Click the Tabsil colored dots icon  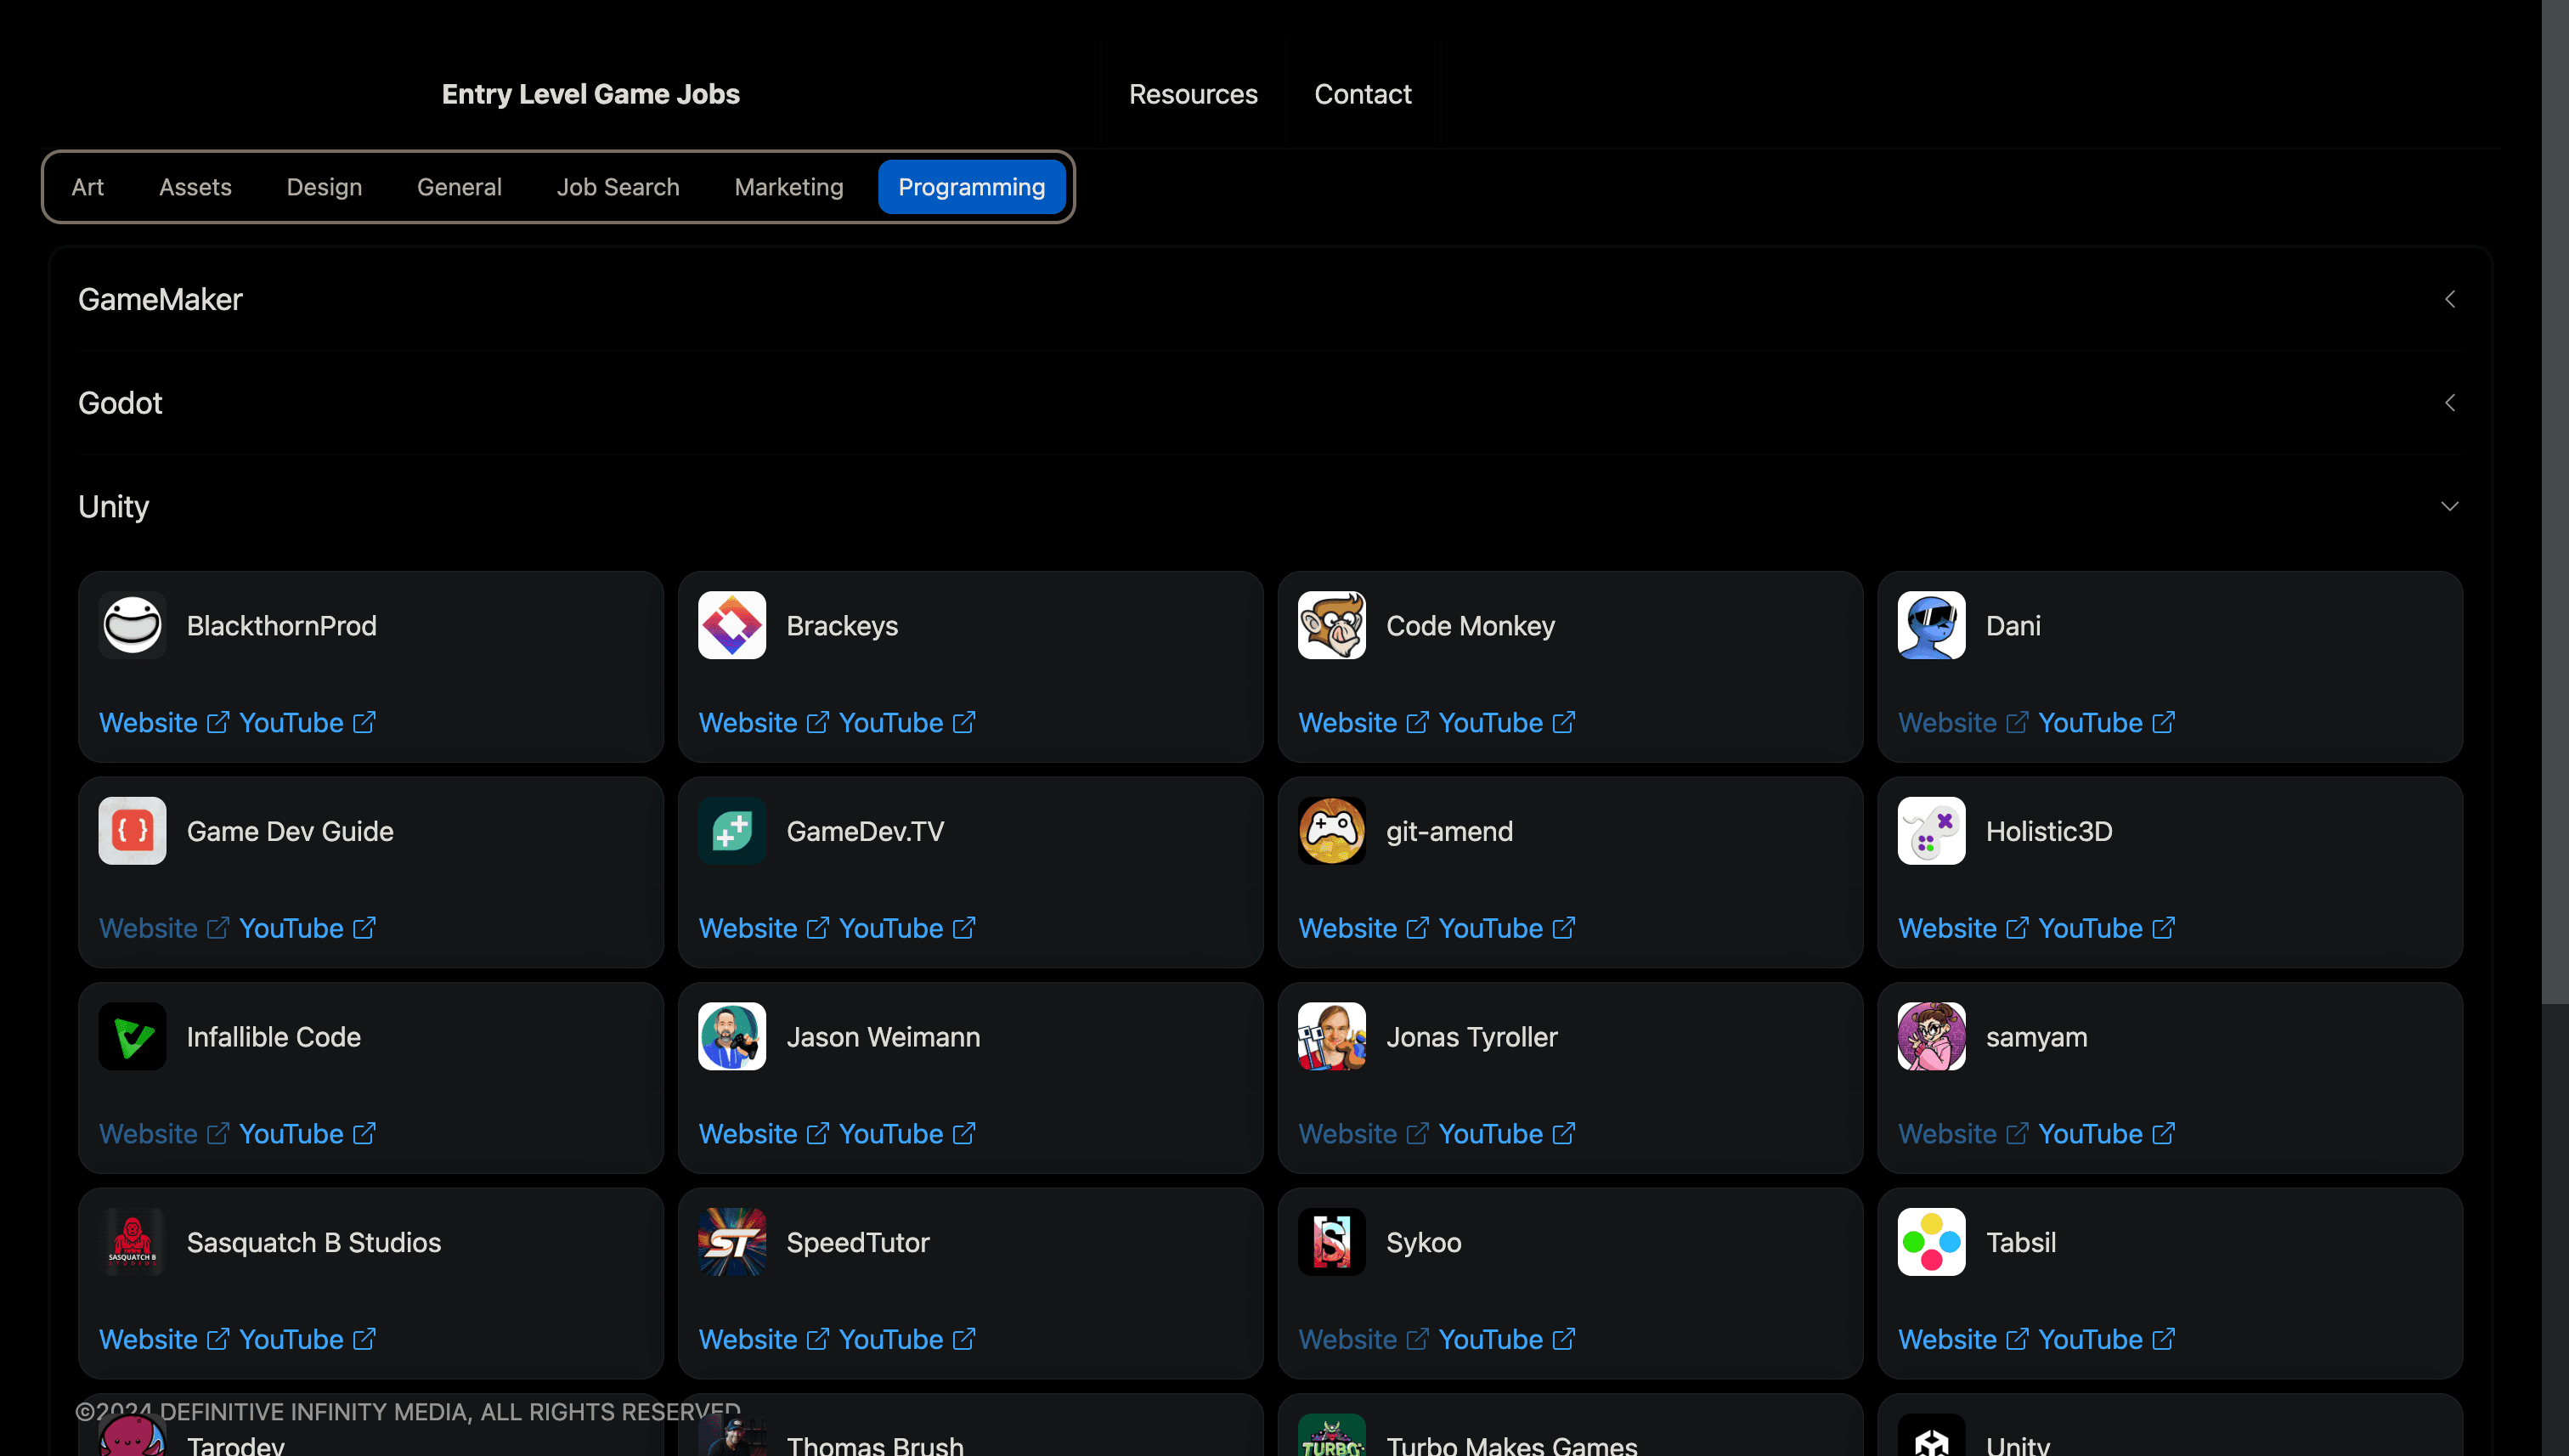click(1930, 1242)
